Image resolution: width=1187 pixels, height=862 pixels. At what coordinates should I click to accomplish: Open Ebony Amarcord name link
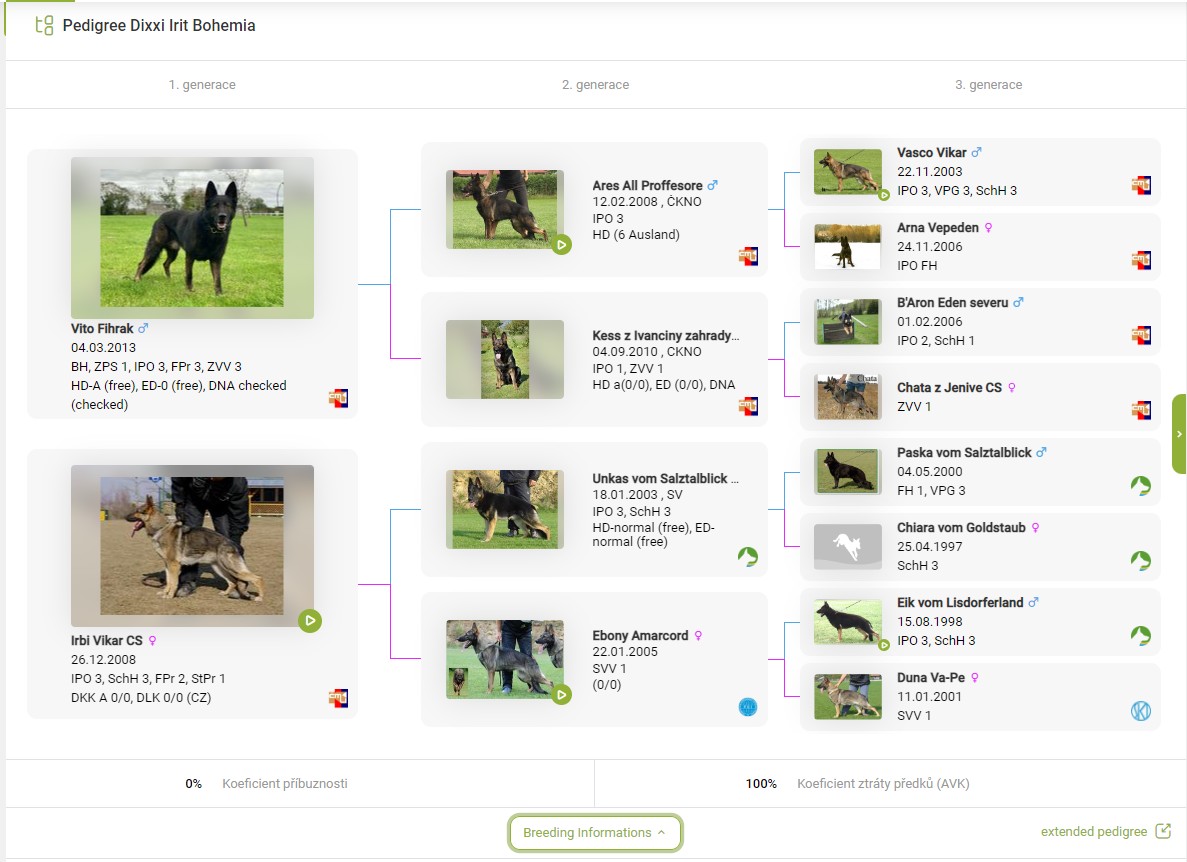pos(640,636)
